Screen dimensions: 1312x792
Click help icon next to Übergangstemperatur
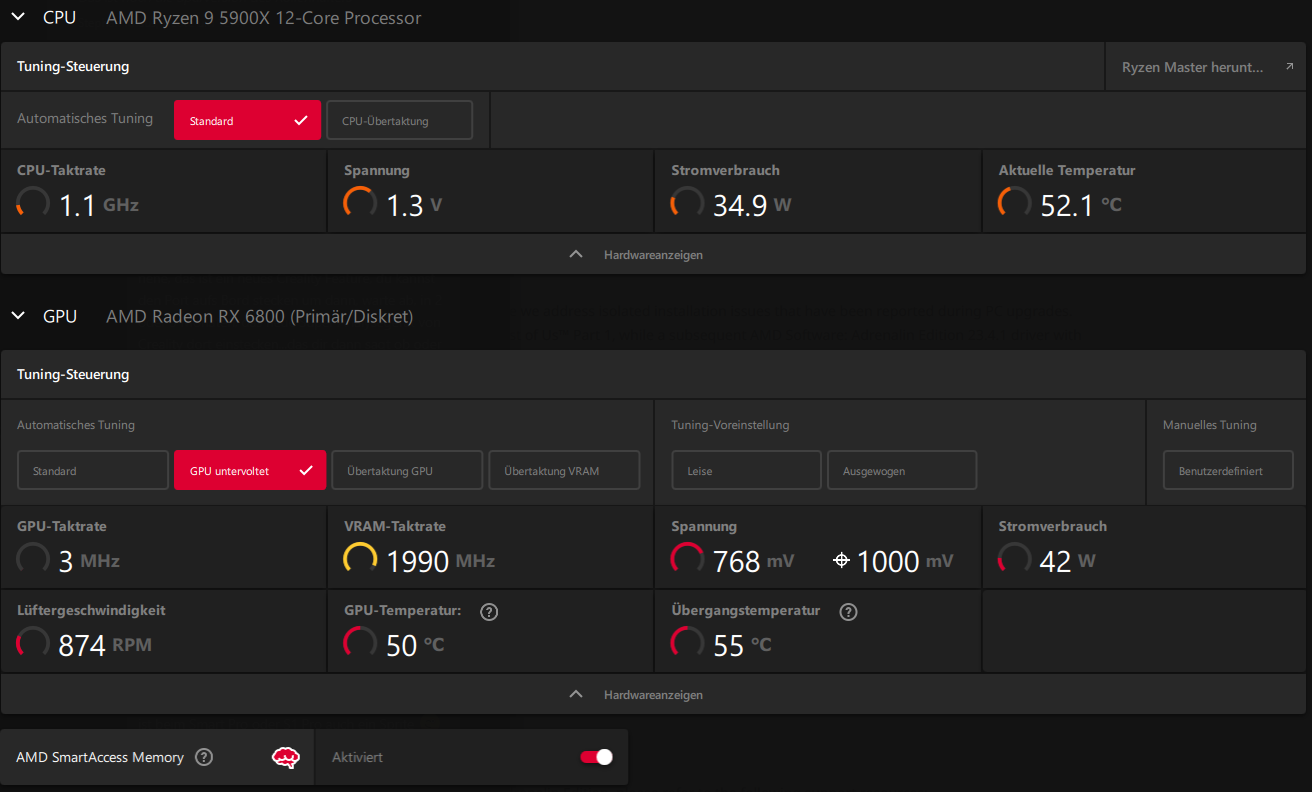coord(848,612)
